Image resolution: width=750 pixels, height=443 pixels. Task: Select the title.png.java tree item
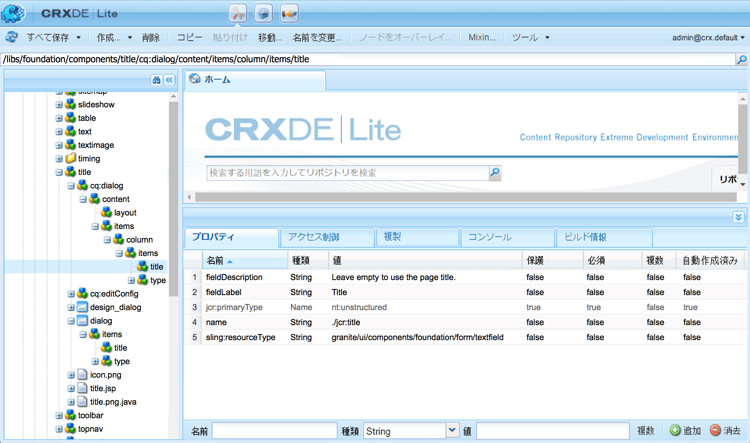coord(113,402)
